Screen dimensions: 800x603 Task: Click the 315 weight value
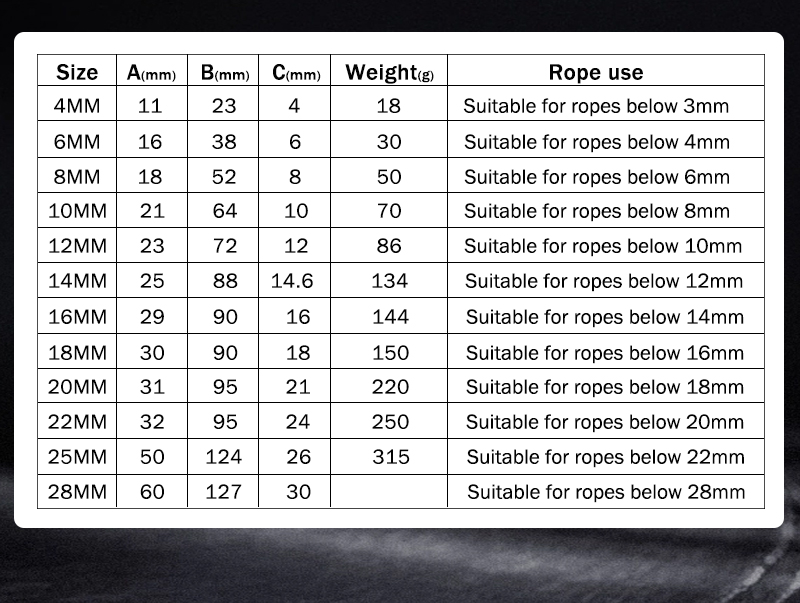tap(390, 457)
